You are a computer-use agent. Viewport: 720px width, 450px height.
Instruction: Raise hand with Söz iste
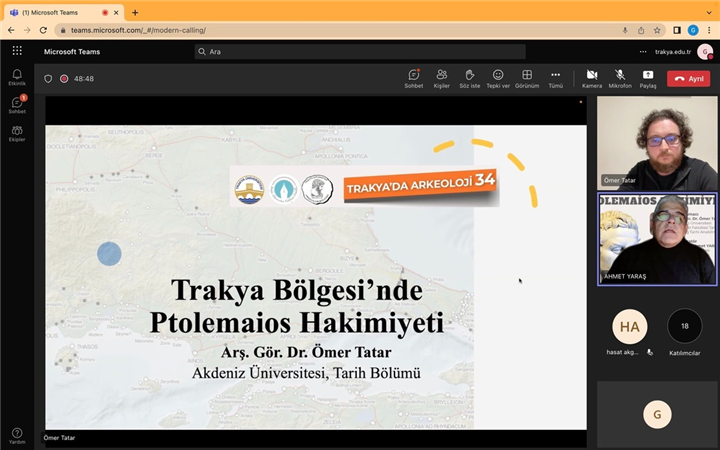coord(470,79)
